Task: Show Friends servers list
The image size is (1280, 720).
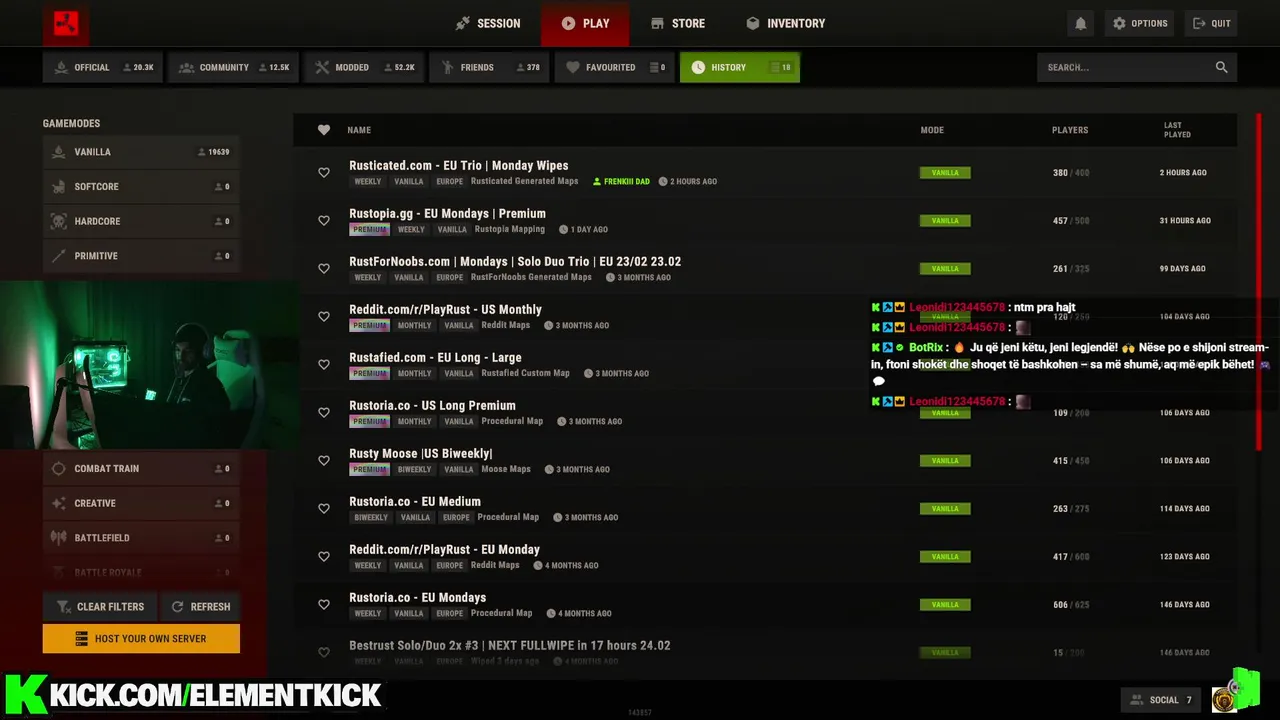Action: 489,67
